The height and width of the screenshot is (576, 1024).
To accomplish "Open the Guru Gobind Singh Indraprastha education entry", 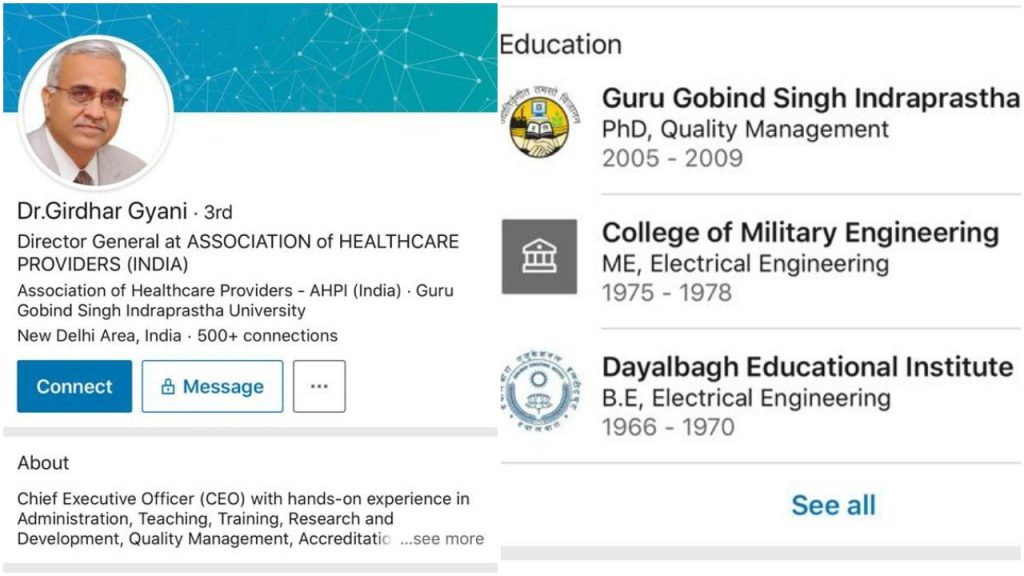I will point(810,99).
